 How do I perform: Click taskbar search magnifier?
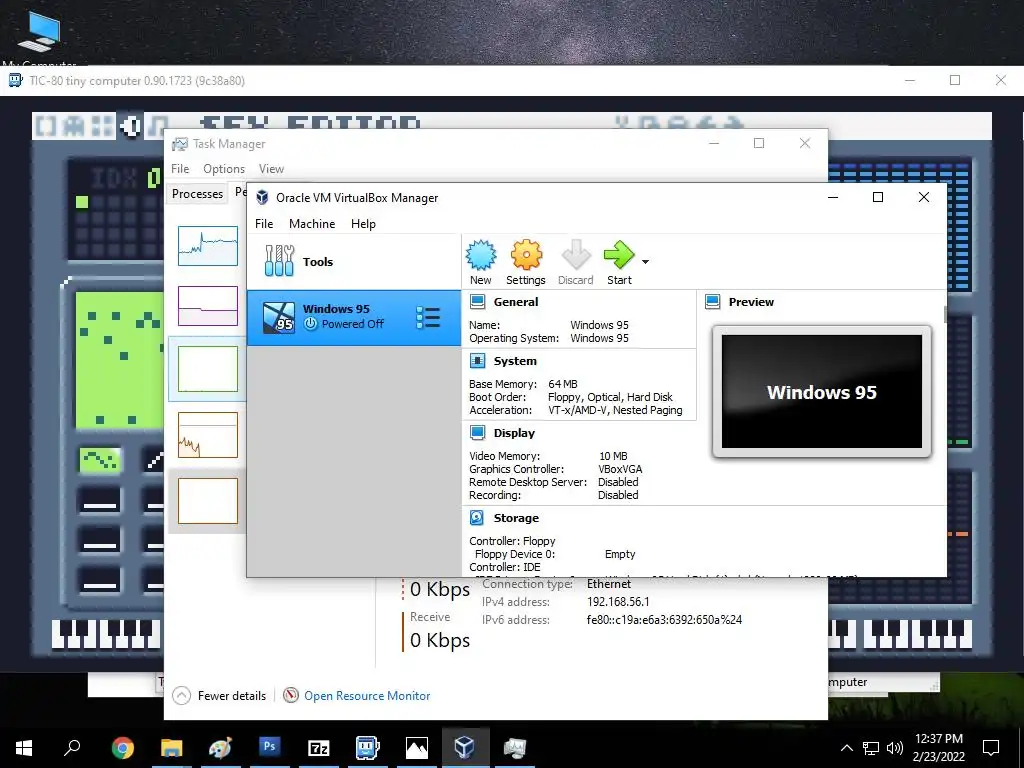click(72, 747)
